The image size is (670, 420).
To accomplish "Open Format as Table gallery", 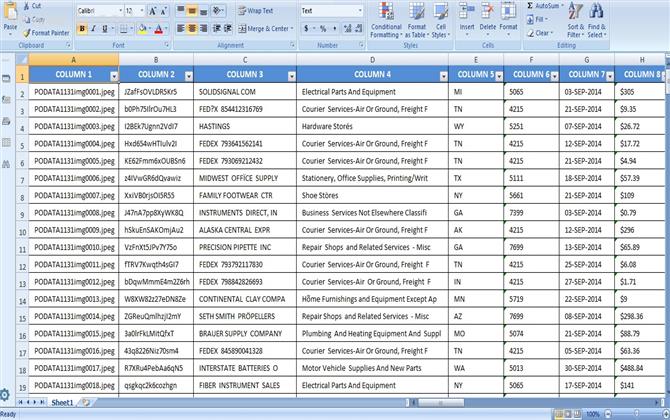I will click(x=416, y=20).
